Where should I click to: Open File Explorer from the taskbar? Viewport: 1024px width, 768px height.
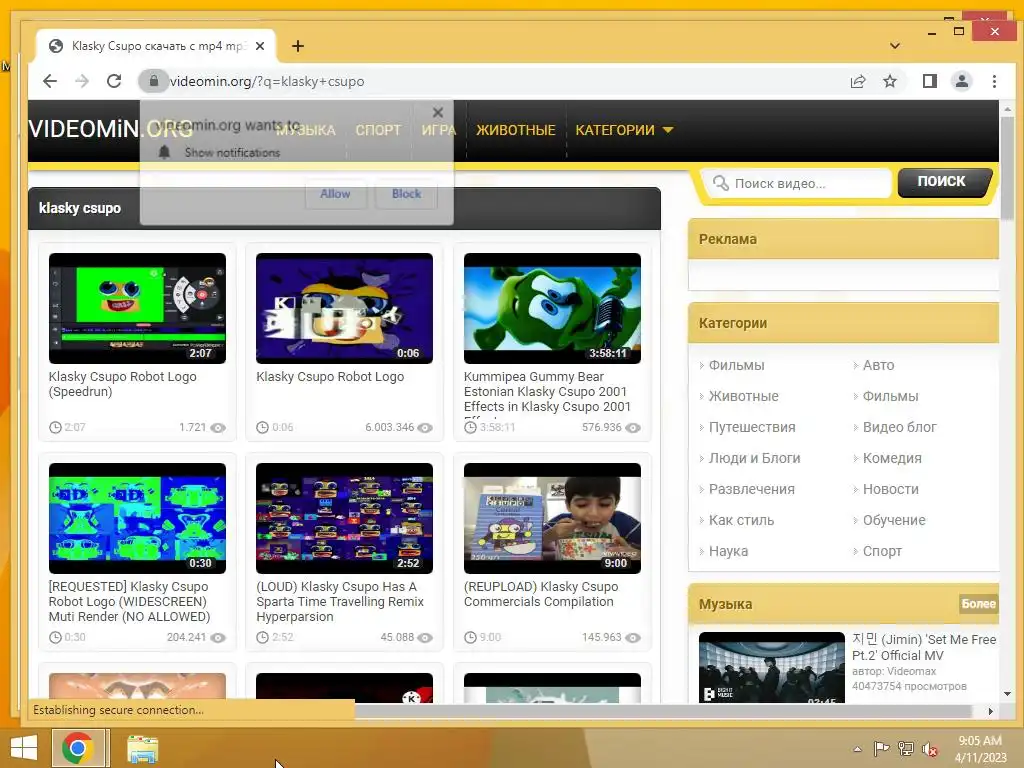pos(142,749)
